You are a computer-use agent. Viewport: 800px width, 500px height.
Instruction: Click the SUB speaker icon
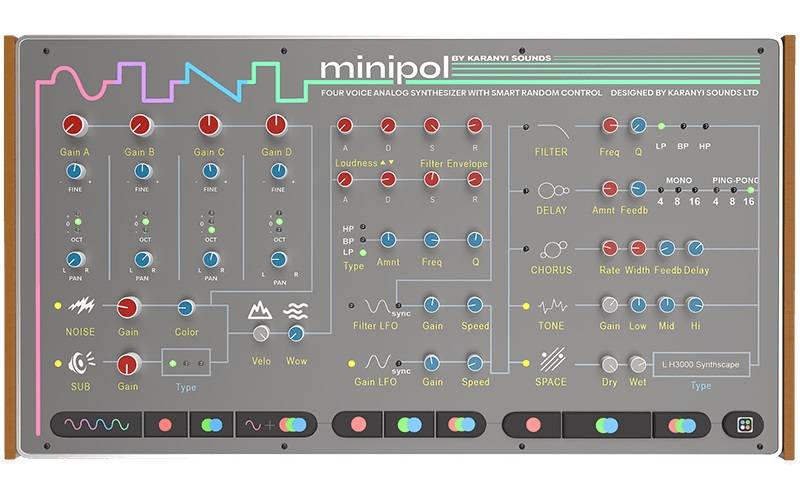tap(80, 362)
